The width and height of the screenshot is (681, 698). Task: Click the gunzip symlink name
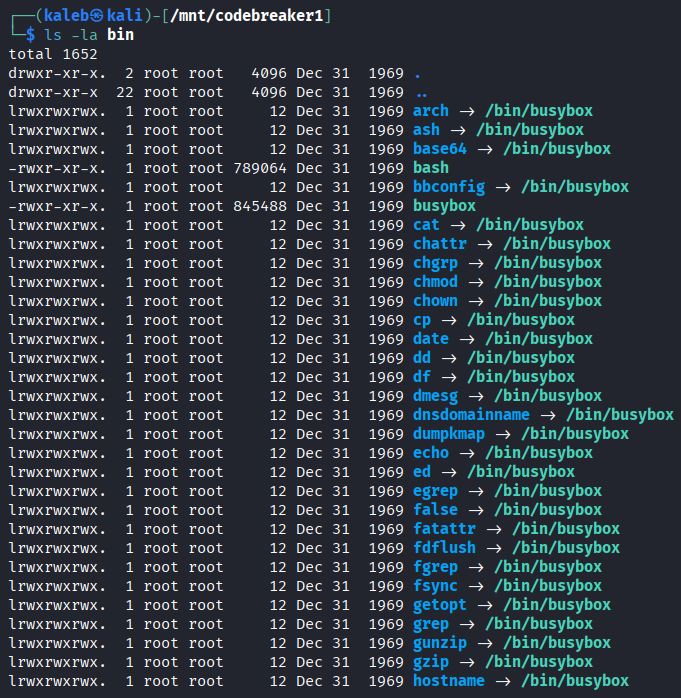tap(440, 643)
